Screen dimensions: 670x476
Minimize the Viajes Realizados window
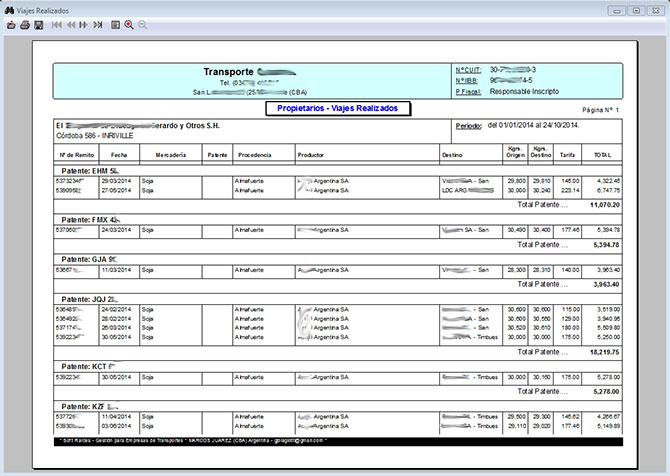pyautogui.click(x=617, y=9)
